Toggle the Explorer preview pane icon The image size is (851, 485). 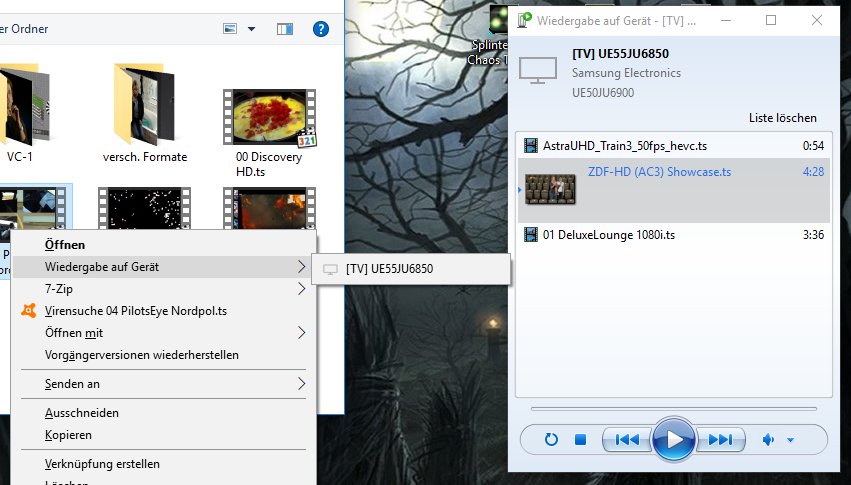pyautogui.click(x=285, y=29)
